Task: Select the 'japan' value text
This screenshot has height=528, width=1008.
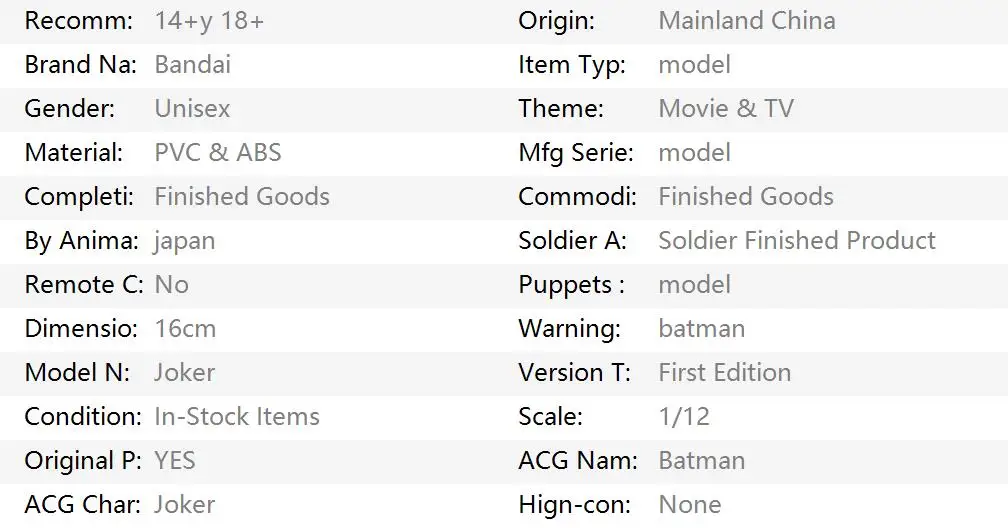Action: [184, 241]
